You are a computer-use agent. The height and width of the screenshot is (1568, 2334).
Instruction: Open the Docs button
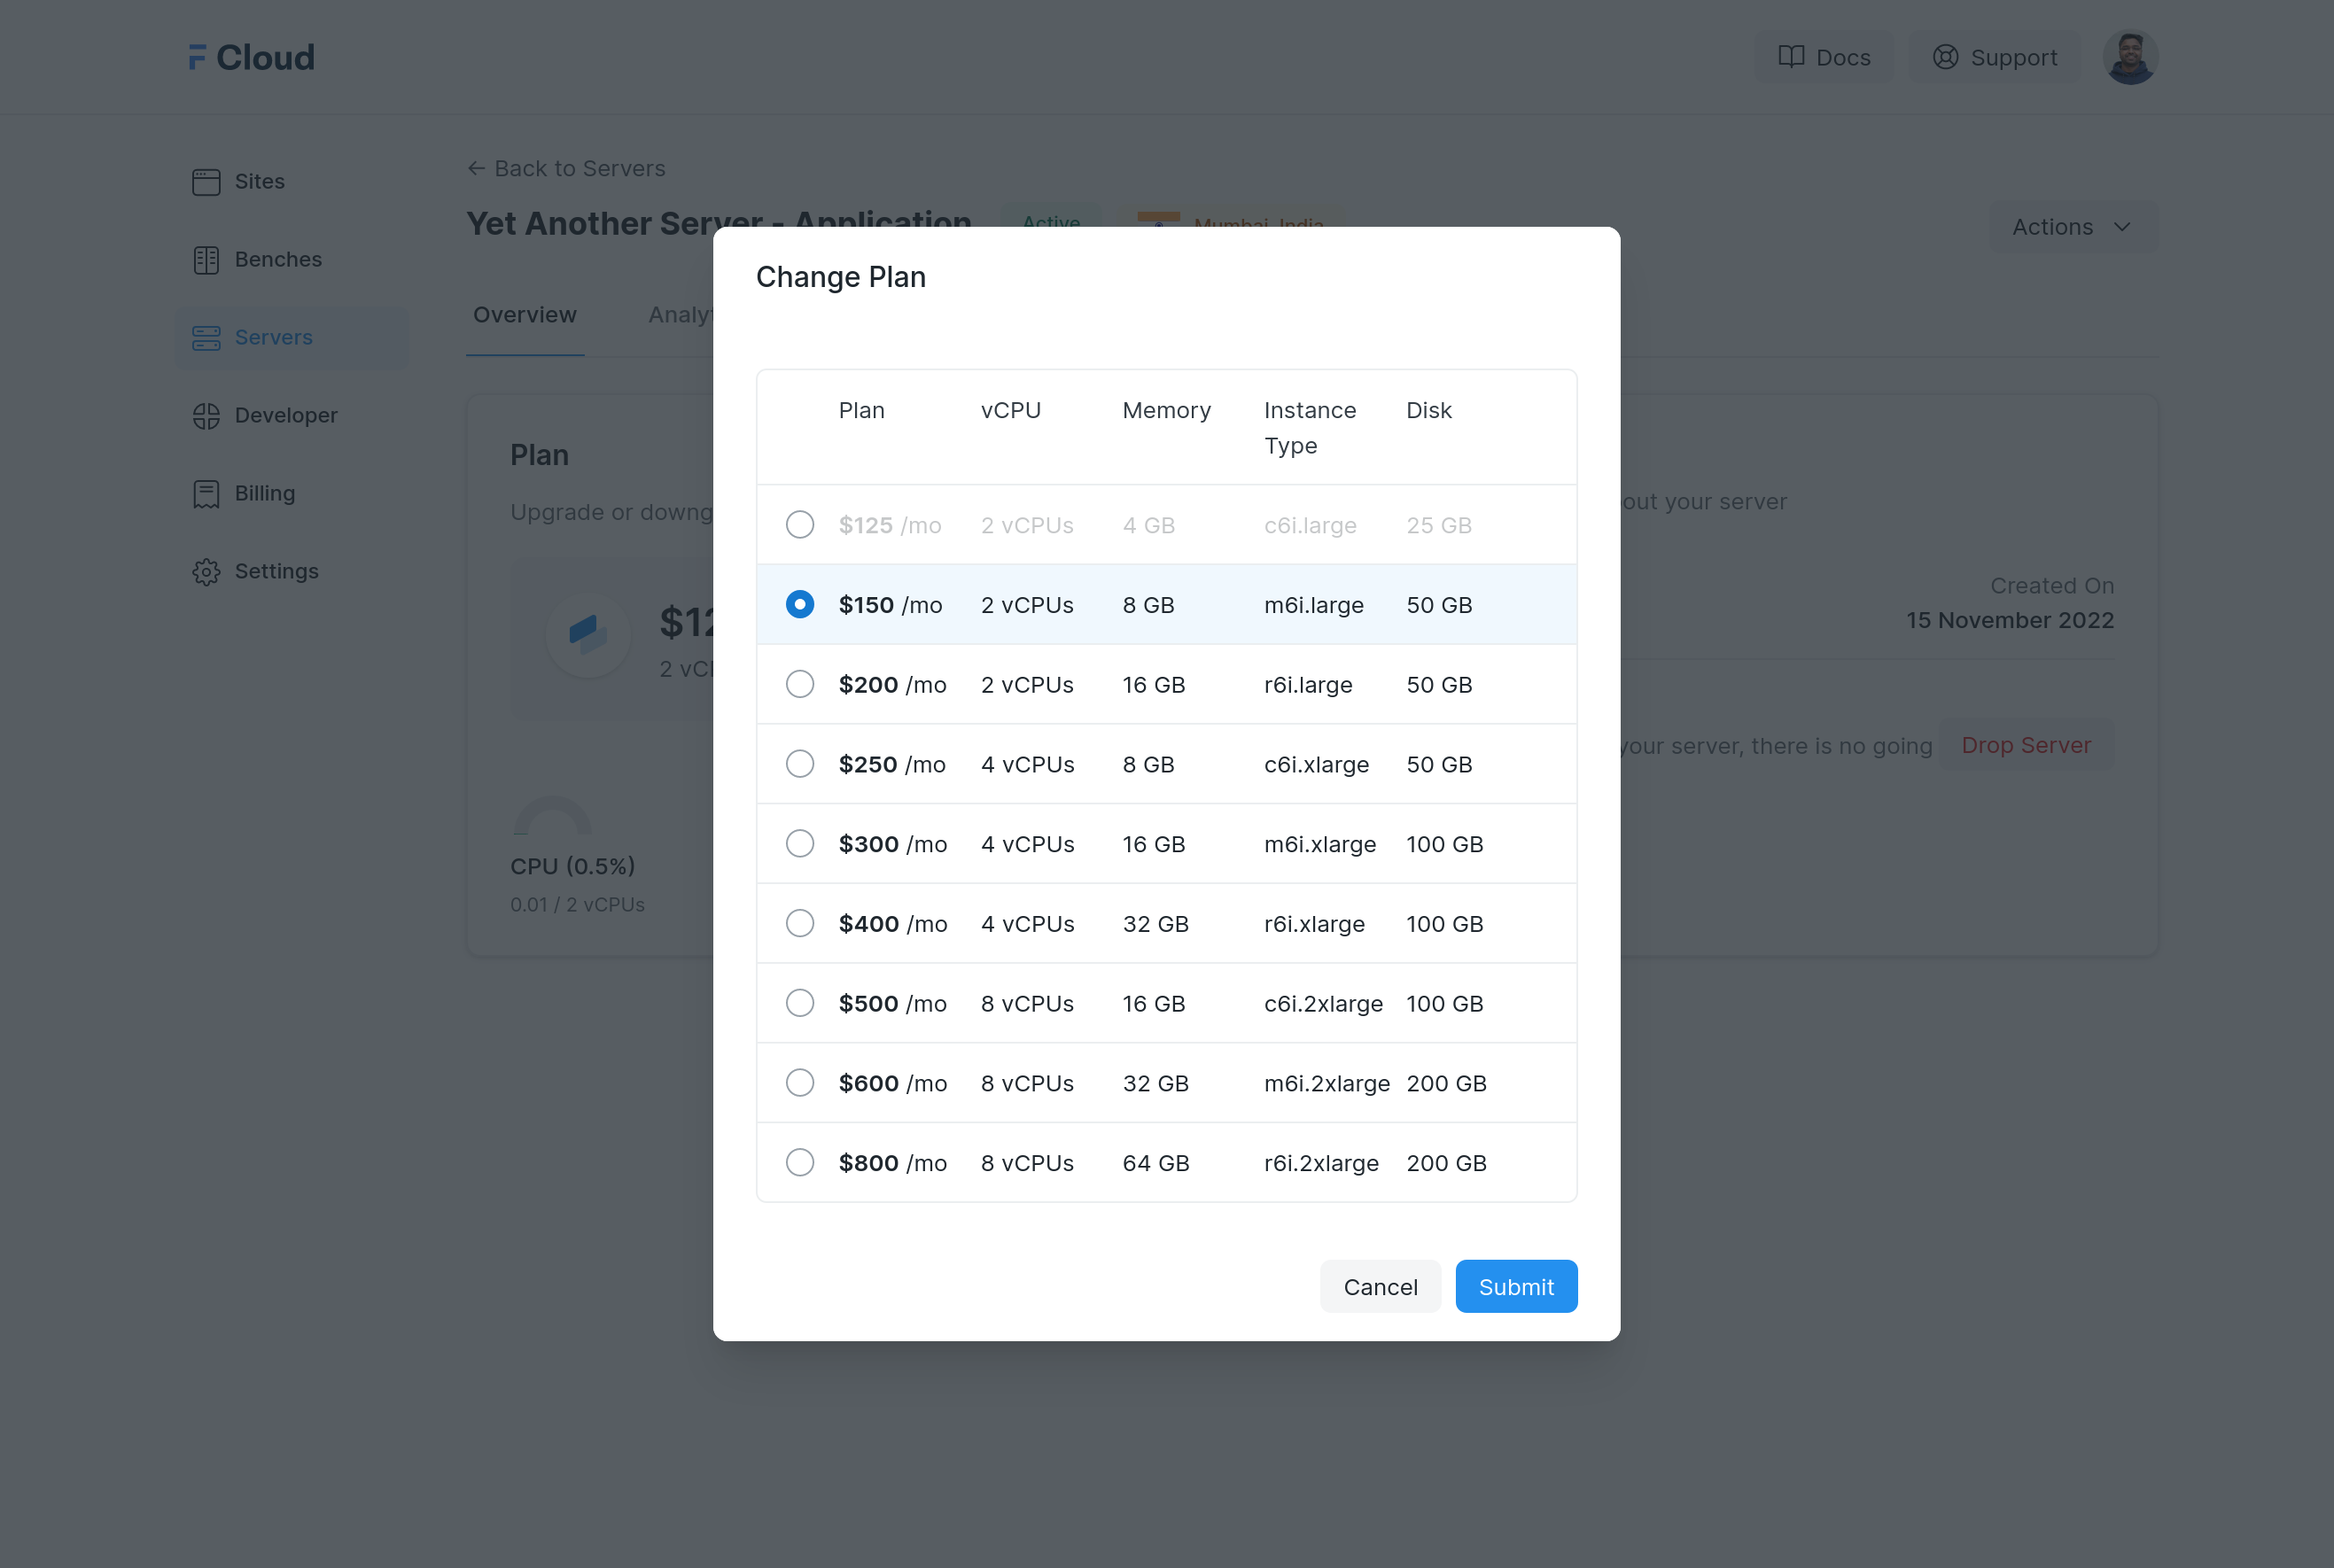tap(1824, 57)
